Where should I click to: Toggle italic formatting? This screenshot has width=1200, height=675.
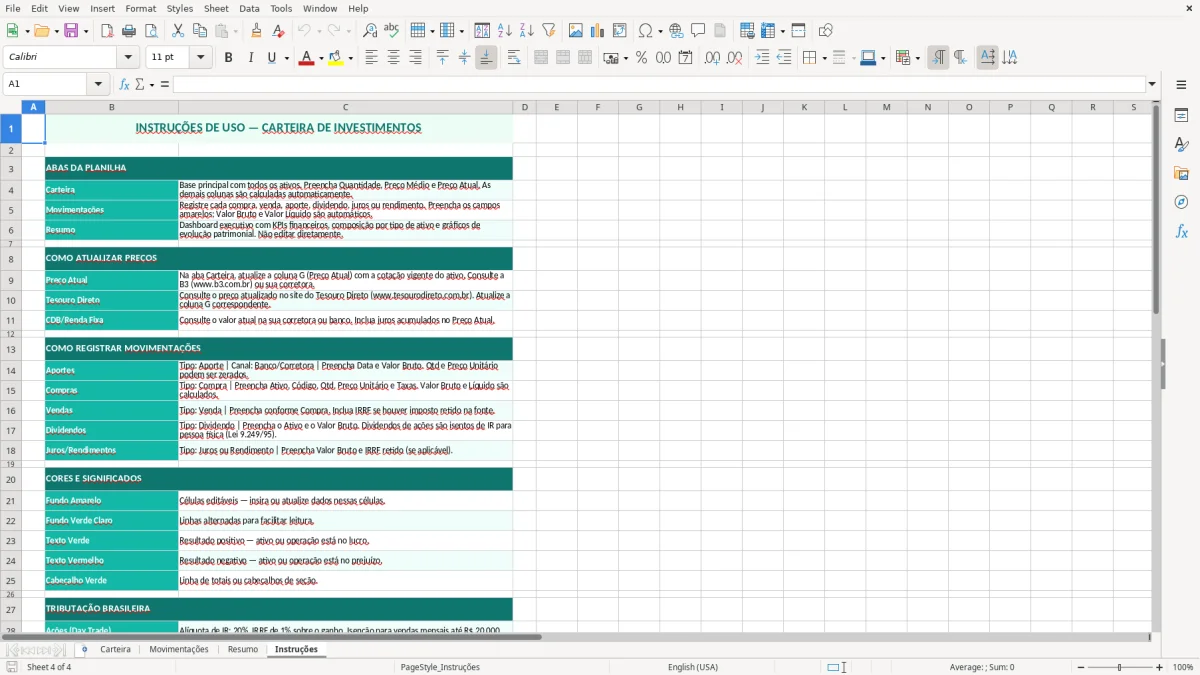tap(250, 58)
